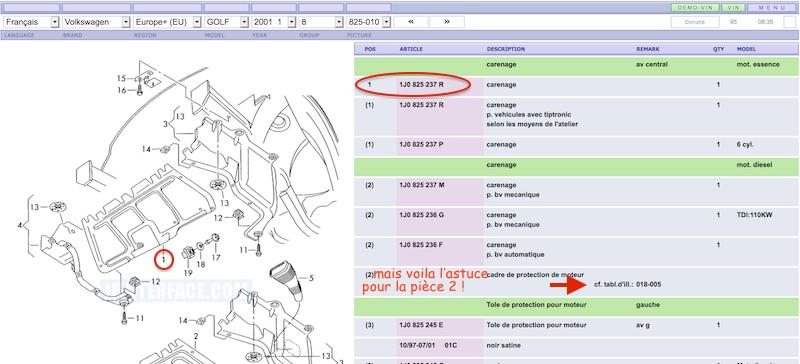
Task: Go to next picture with » button
Action: point(447,22)
